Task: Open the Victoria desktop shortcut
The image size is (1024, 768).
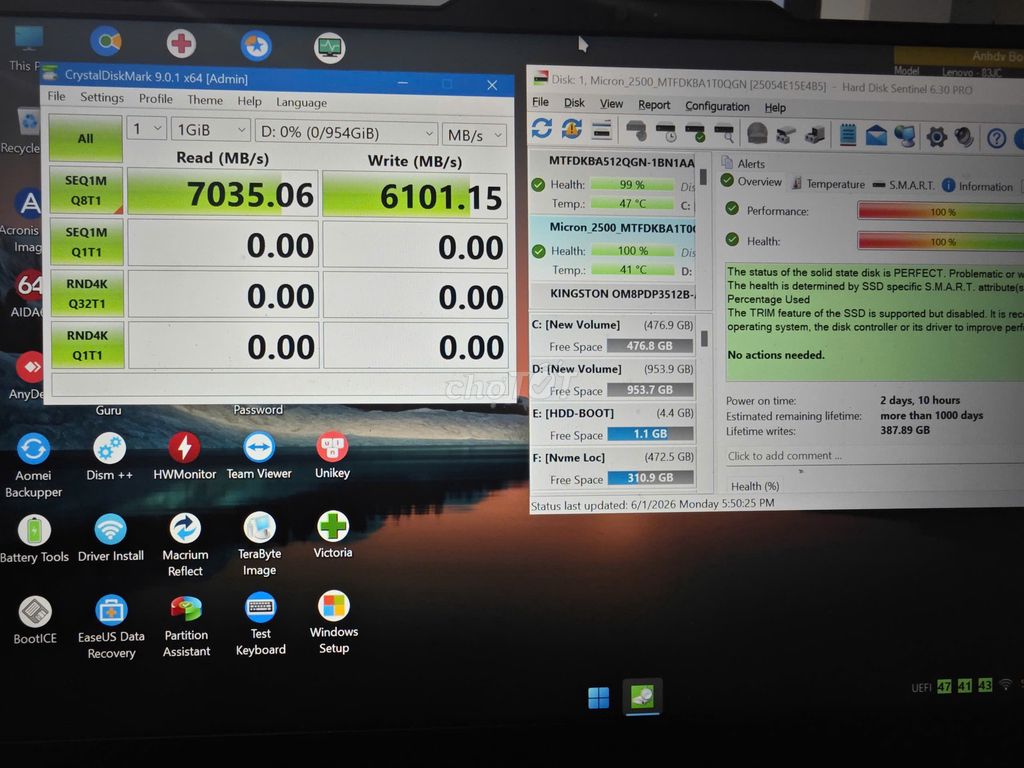Action: click(332, 535)
